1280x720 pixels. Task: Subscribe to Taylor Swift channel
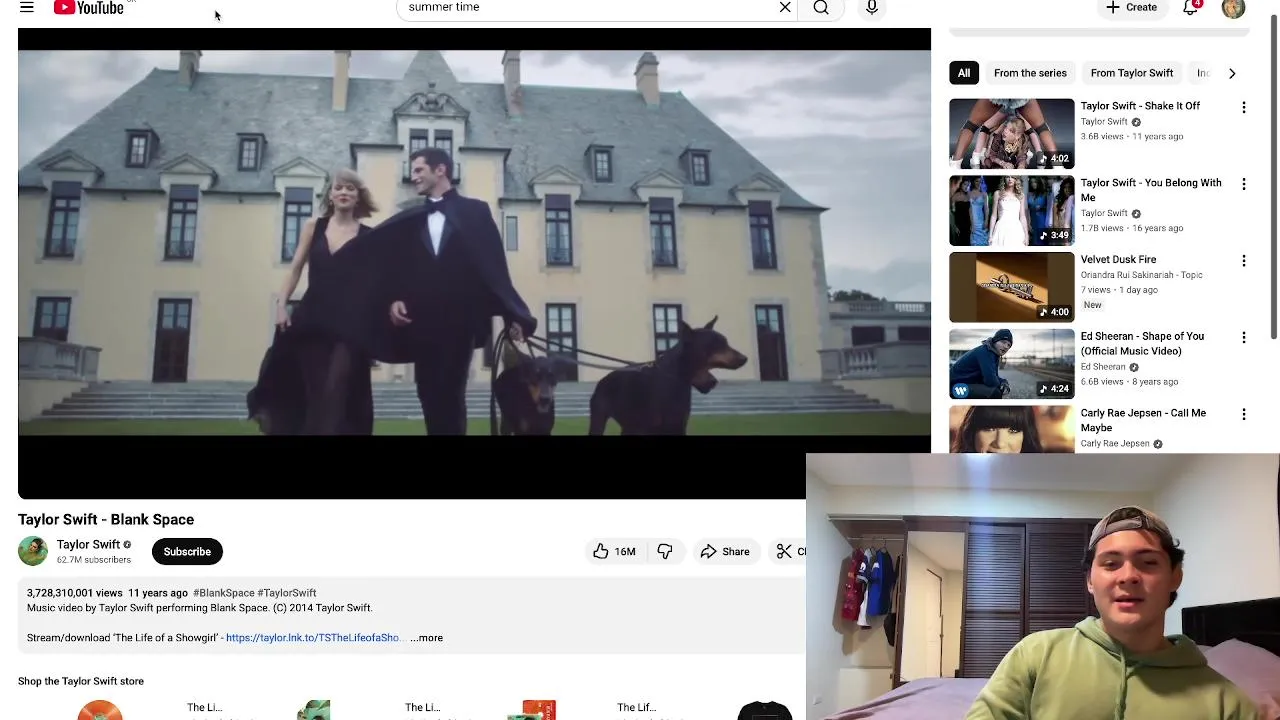click(187, 551)
